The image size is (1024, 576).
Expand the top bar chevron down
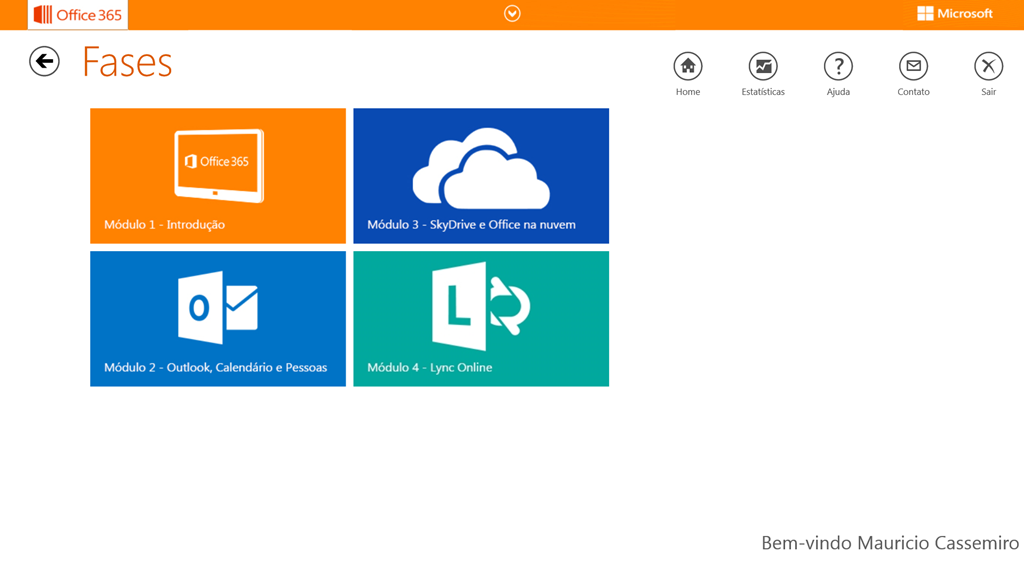(x=512, y=14)
